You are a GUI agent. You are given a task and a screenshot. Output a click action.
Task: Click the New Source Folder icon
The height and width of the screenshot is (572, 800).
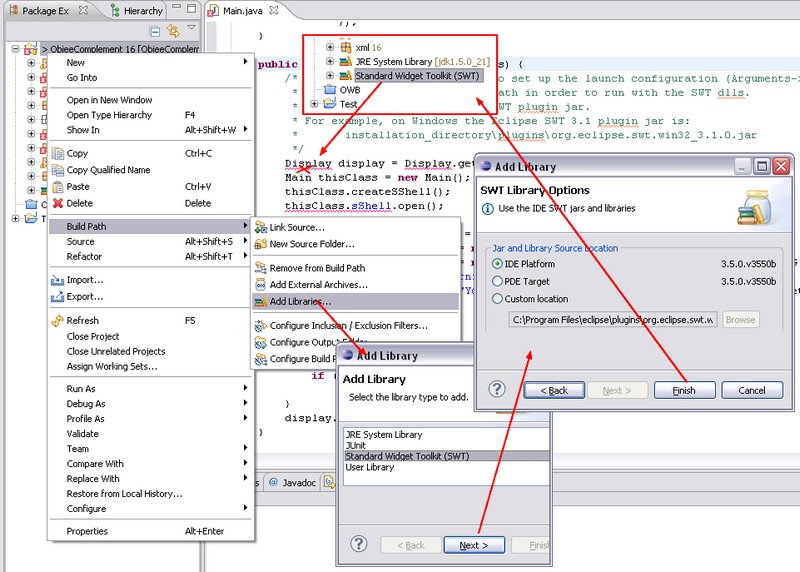[x=260, y=244]
